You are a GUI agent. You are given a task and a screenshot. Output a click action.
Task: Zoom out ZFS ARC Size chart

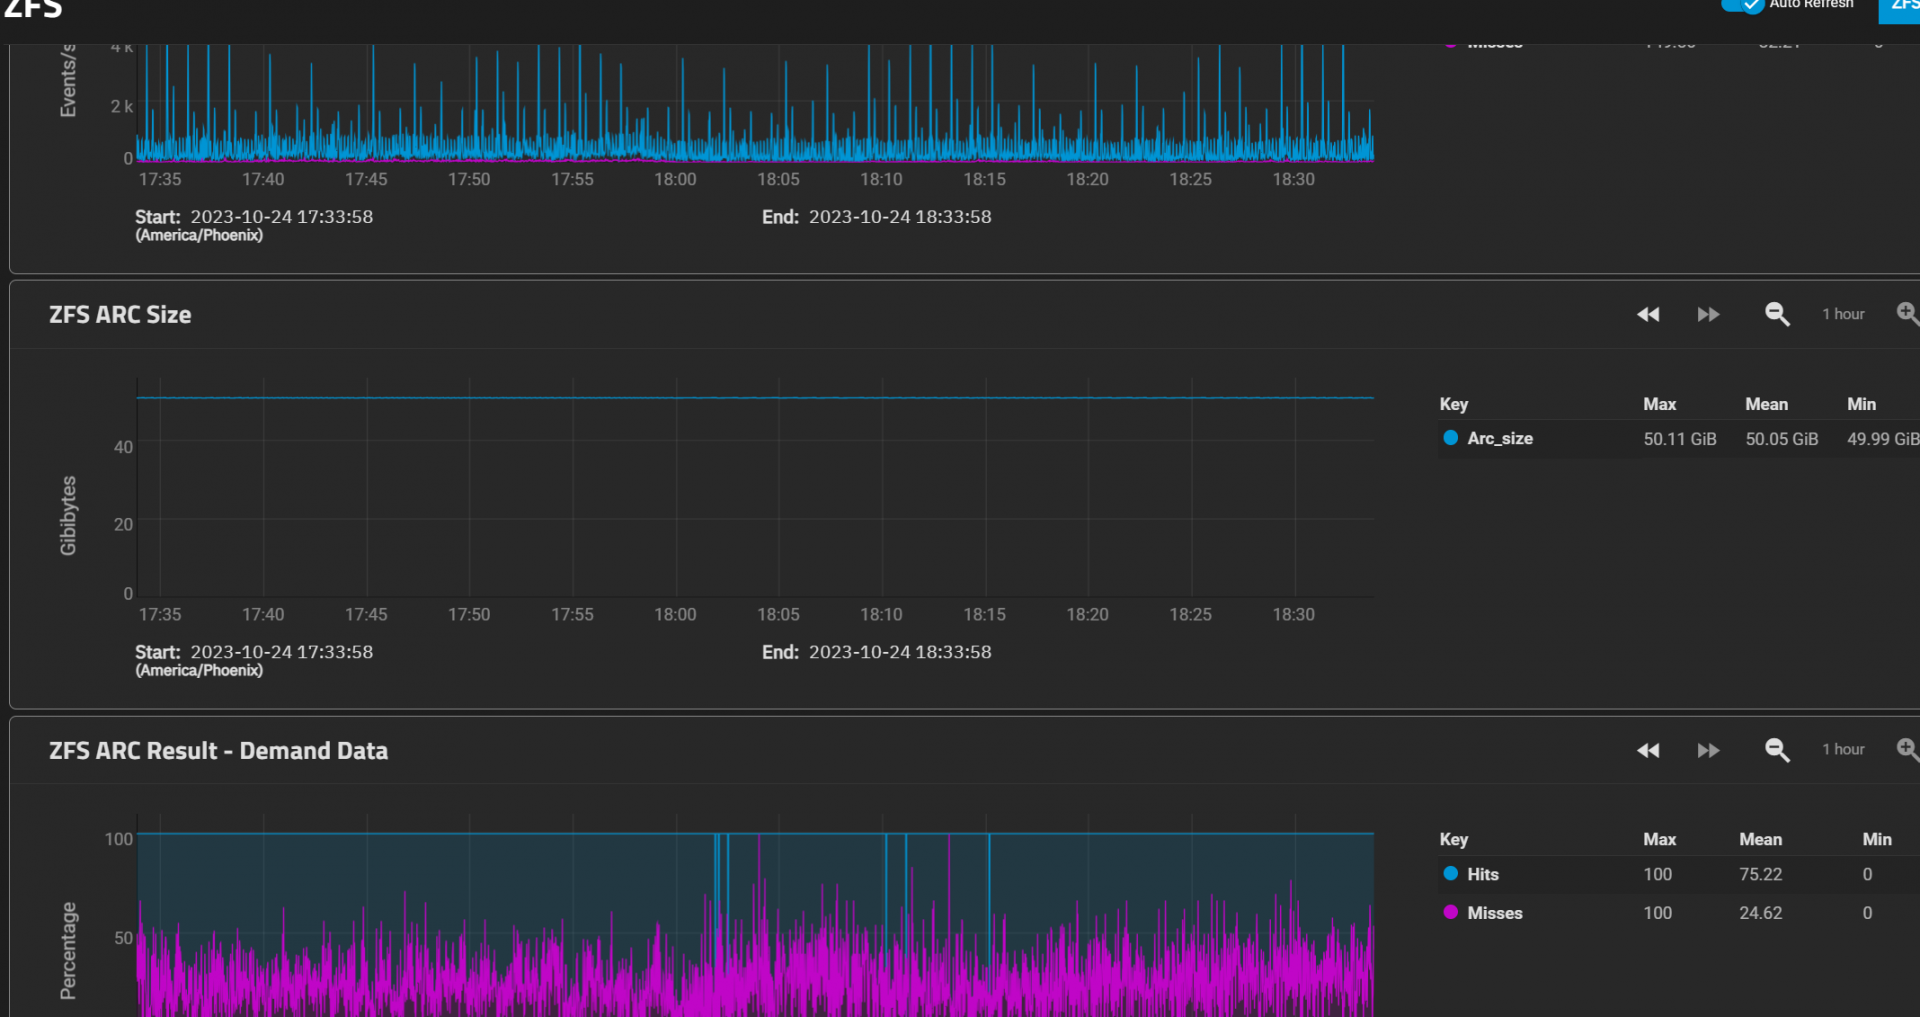pyautogui.click(x=1777, y=315)
